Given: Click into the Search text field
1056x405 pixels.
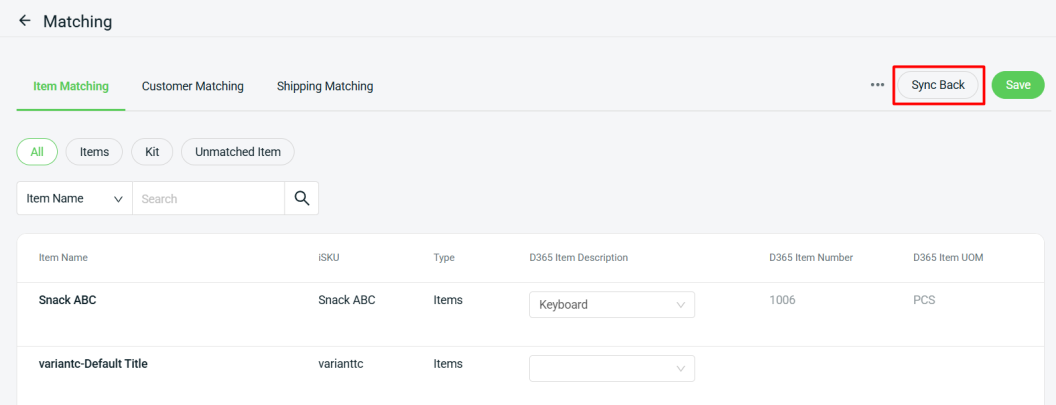Looking at the screenshot, I should [208, 198].
